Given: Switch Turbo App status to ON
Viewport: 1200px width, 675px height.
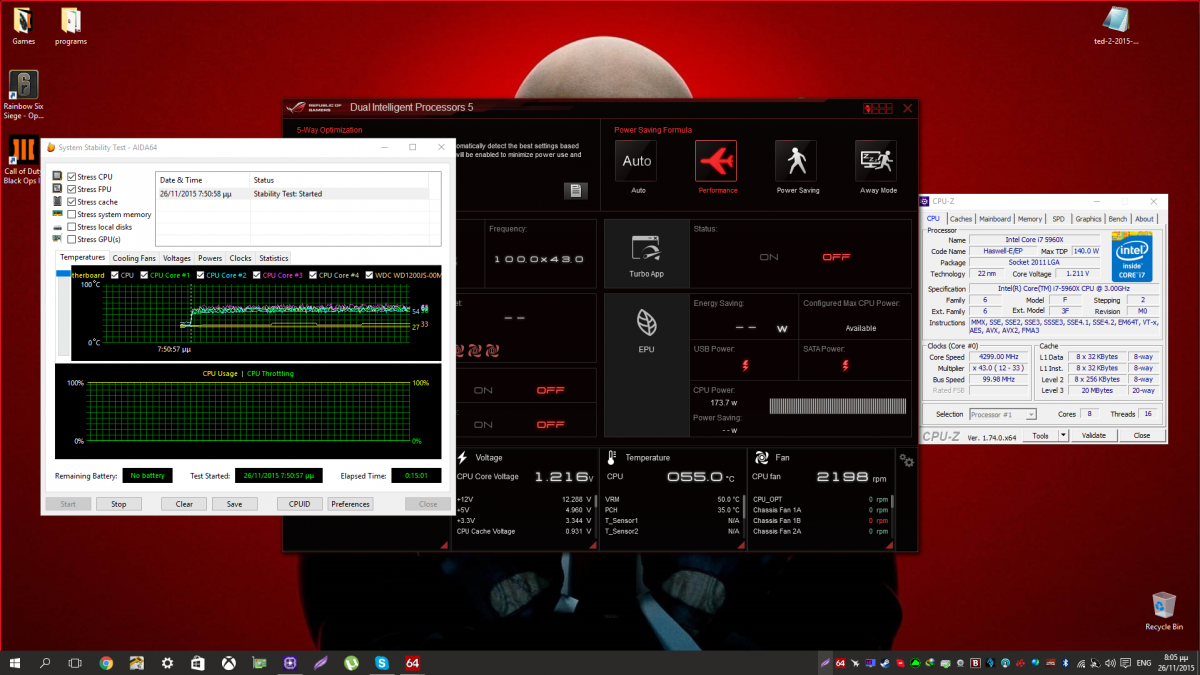Looking at the screenshot, I should (x=768, y=257).
